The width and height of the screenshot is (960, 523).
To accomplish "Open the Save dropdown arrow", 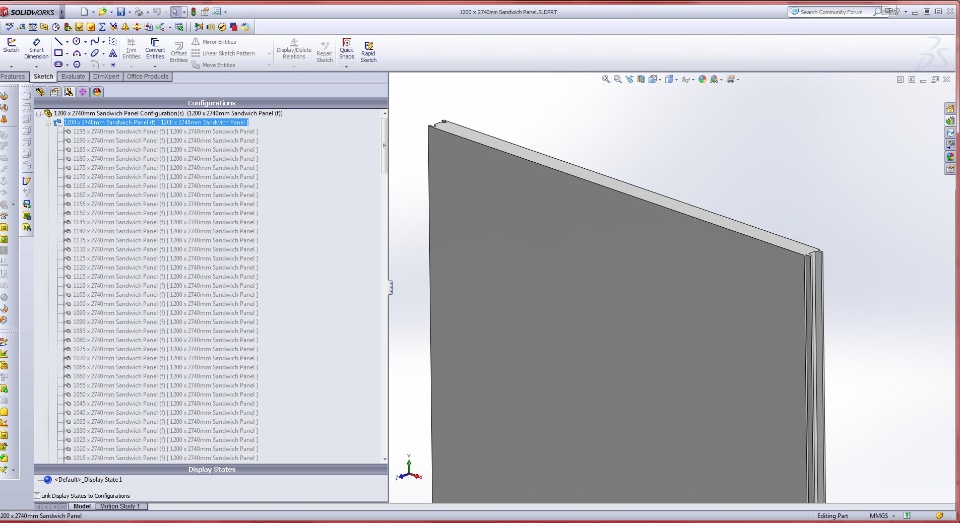I will 129,12.
